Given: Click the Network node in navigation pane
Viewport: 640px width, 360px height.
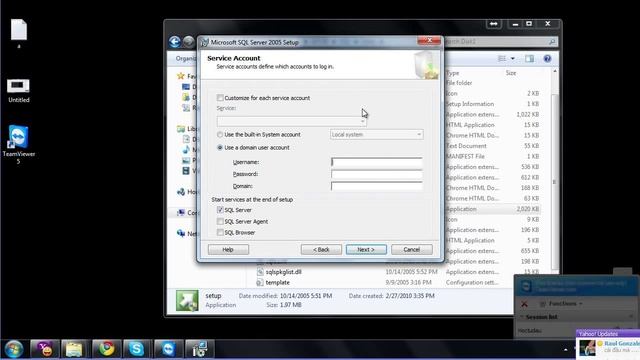Looking at the screenshot, I should click(x=187, y=233).
